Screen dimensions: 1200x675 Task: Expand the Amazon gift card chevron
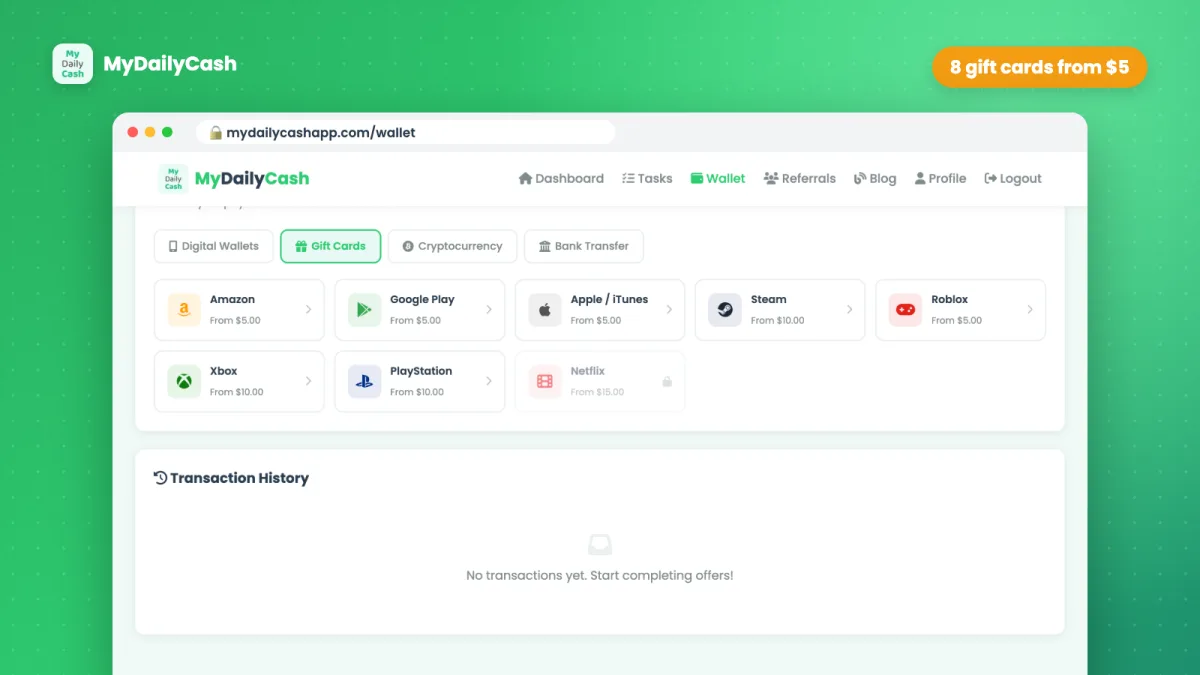point(308,310)
